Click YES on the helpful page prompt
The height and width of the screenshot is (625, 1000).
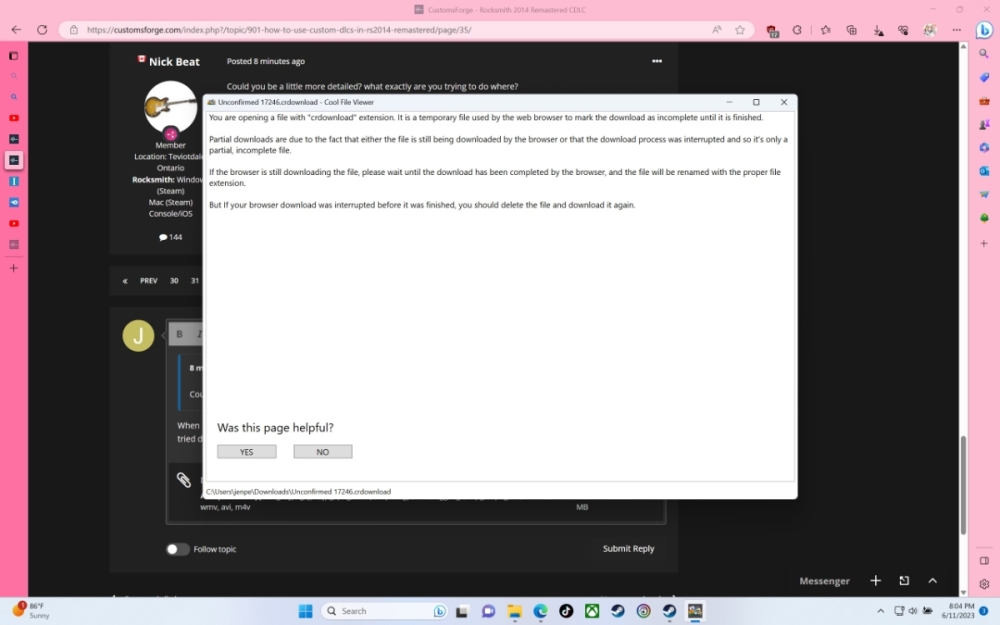[246, 452]
